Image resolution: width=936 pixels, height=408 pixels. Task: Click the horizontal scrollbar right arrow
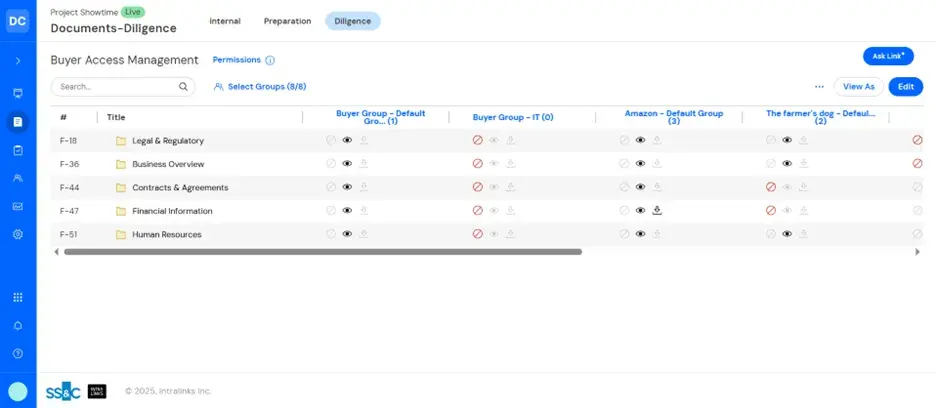[x=917, y=252]
